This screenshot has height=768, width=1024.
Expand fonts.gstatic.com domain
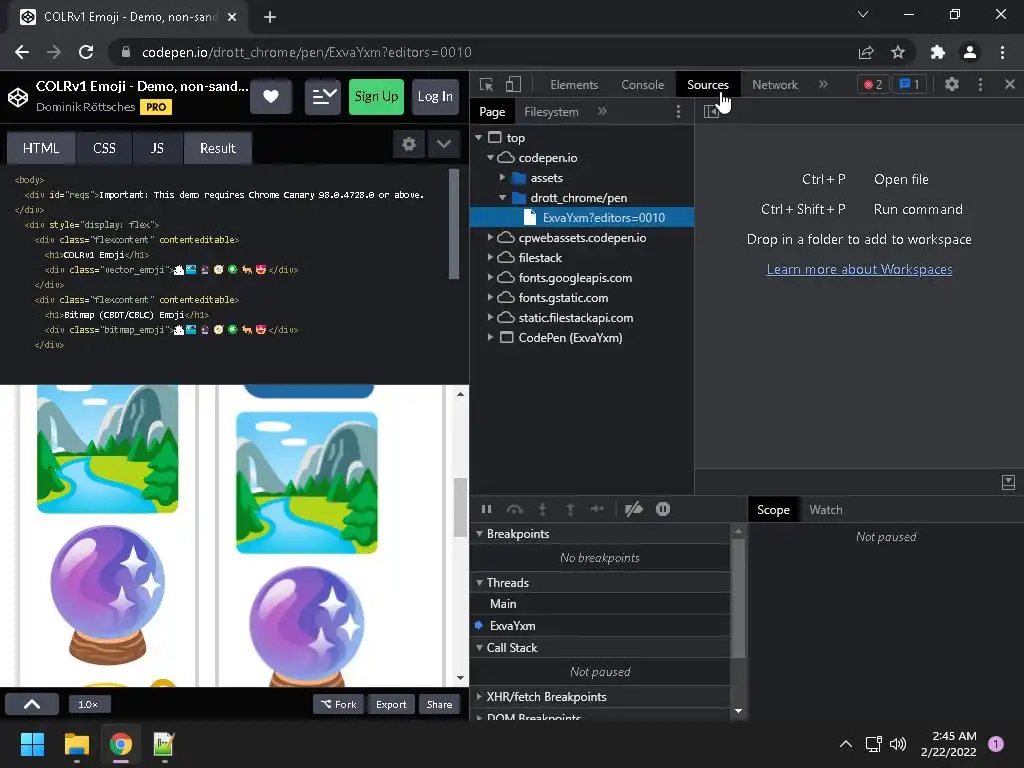tap(490, 297)
